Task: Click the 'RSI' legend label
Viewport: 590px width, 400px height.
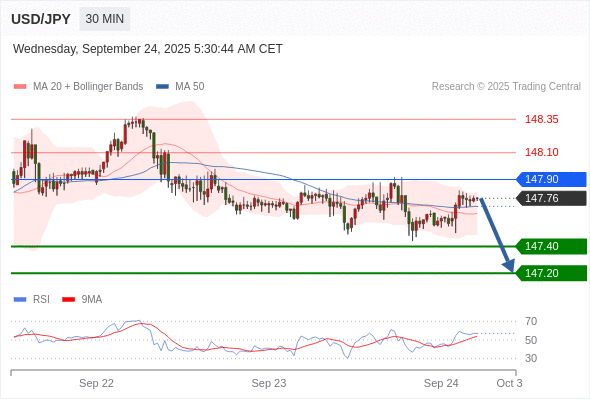Action: (x=41, y=300)
